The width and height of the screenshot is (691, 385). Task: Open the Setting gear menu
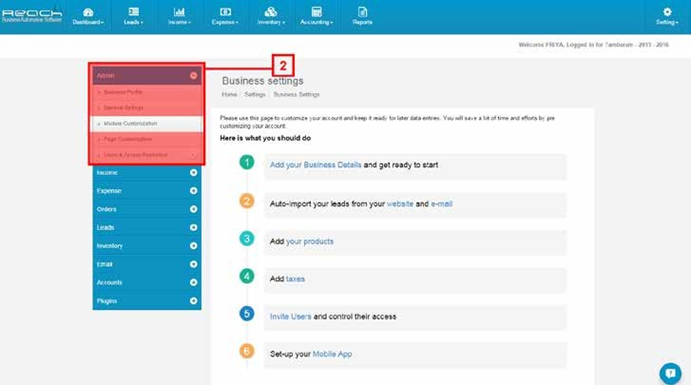[667, 16]
